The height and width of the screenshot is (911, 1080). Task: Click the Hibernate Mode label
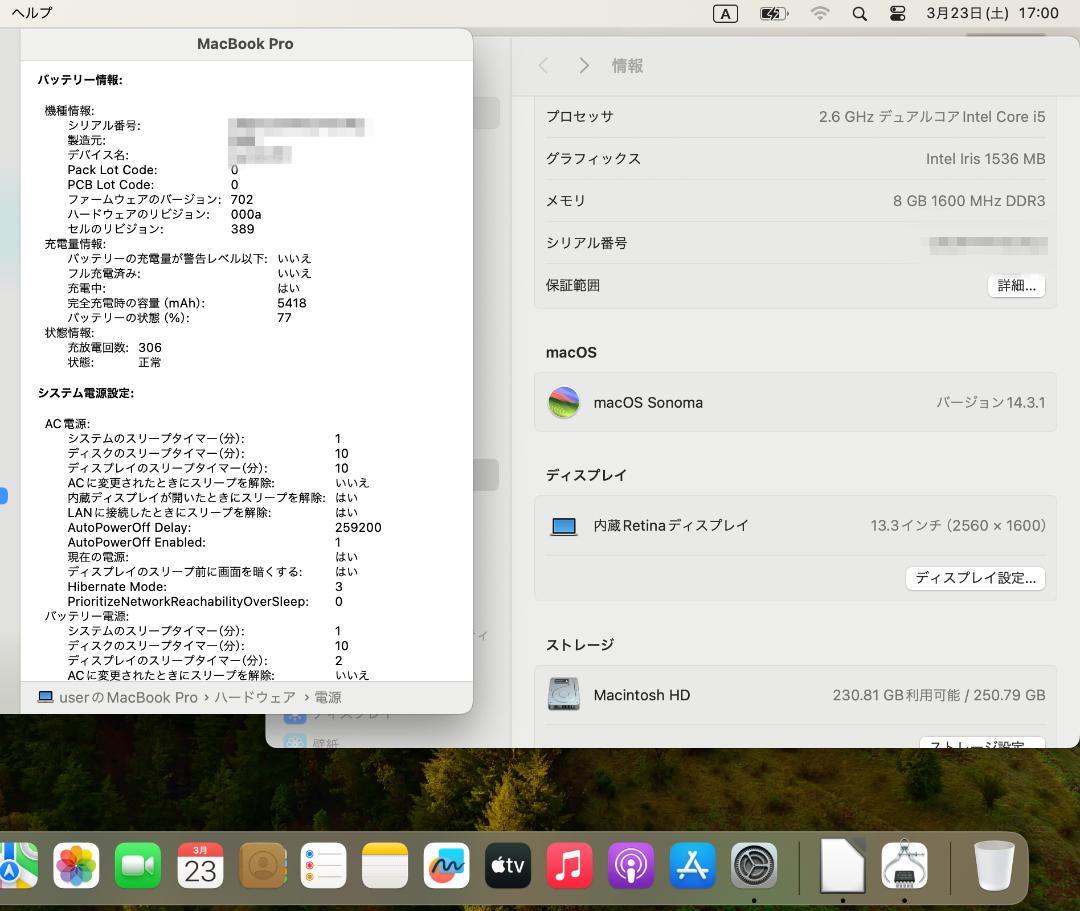pyautogui.click(x=117, y=587)
